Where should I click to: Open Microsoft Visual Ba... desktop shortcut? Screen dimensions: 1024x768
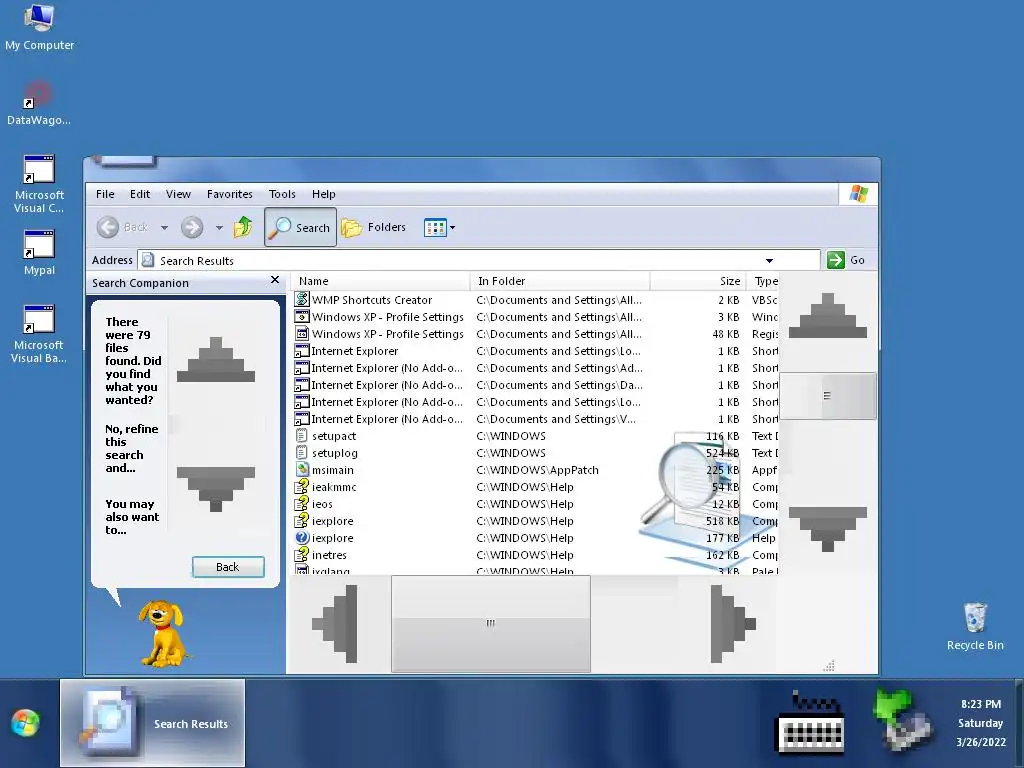pos(39,334)
